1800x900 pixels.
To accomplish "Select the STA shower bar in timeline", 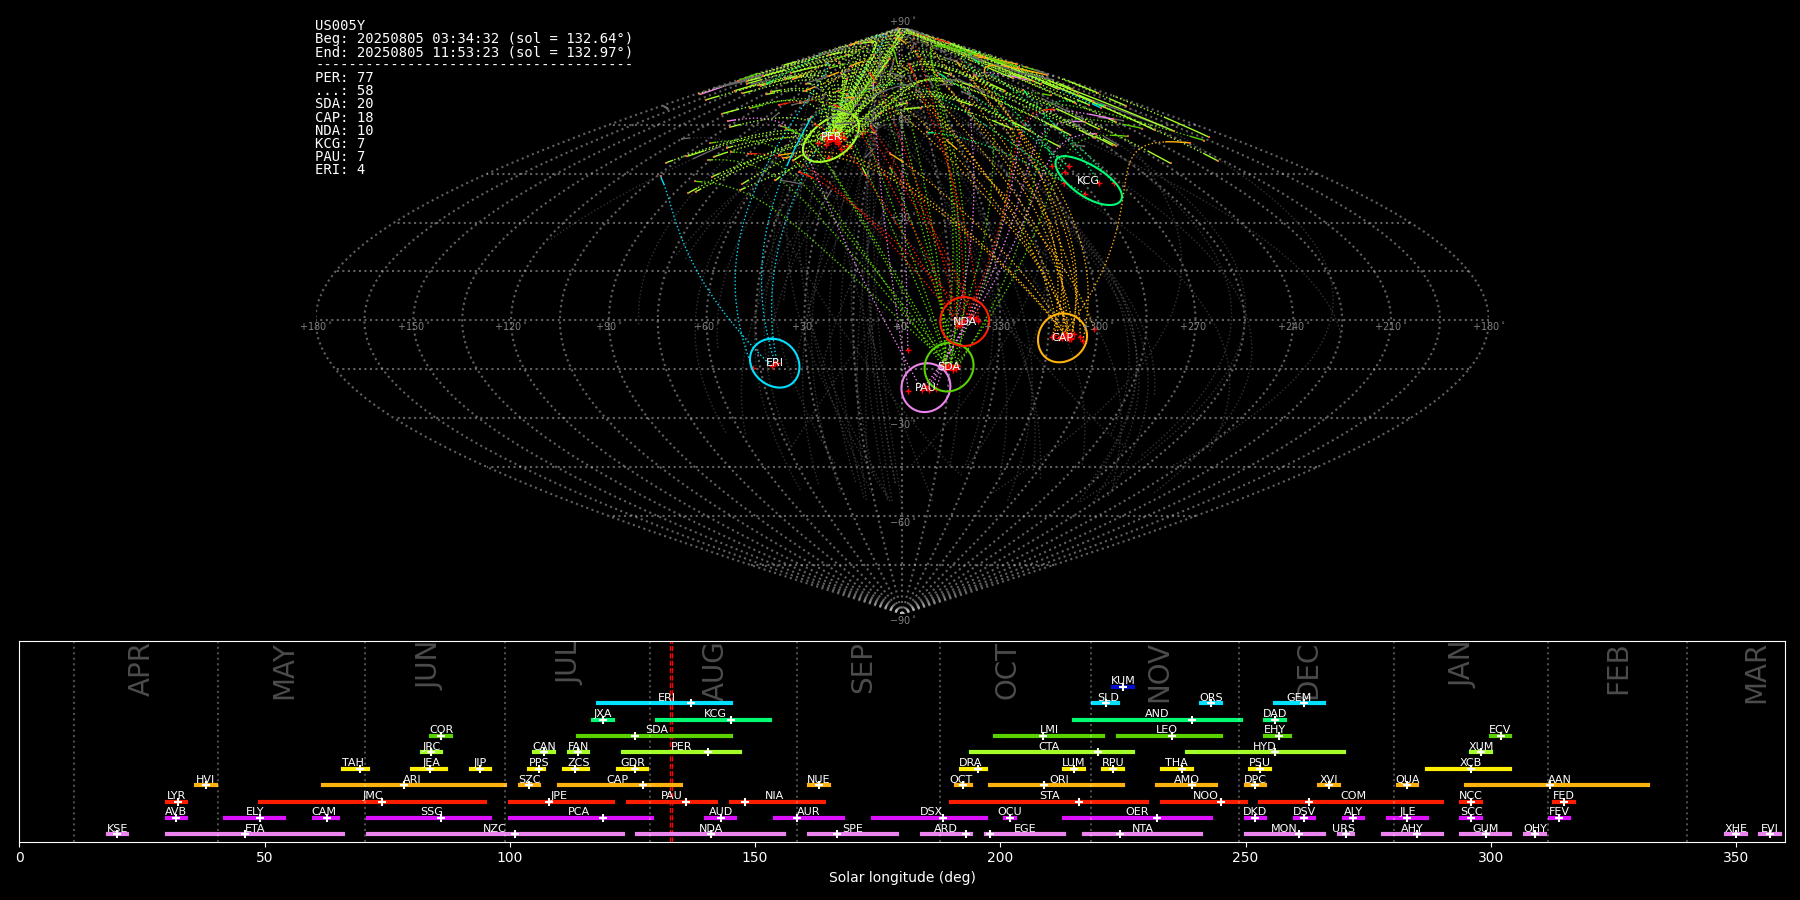I will [1049, 802].
